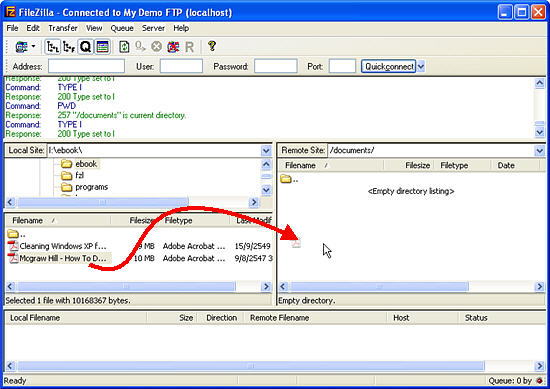Click the queue Status column header
Image resolution: width=550 pixels, height=389 pixels.
pos(502,318)
